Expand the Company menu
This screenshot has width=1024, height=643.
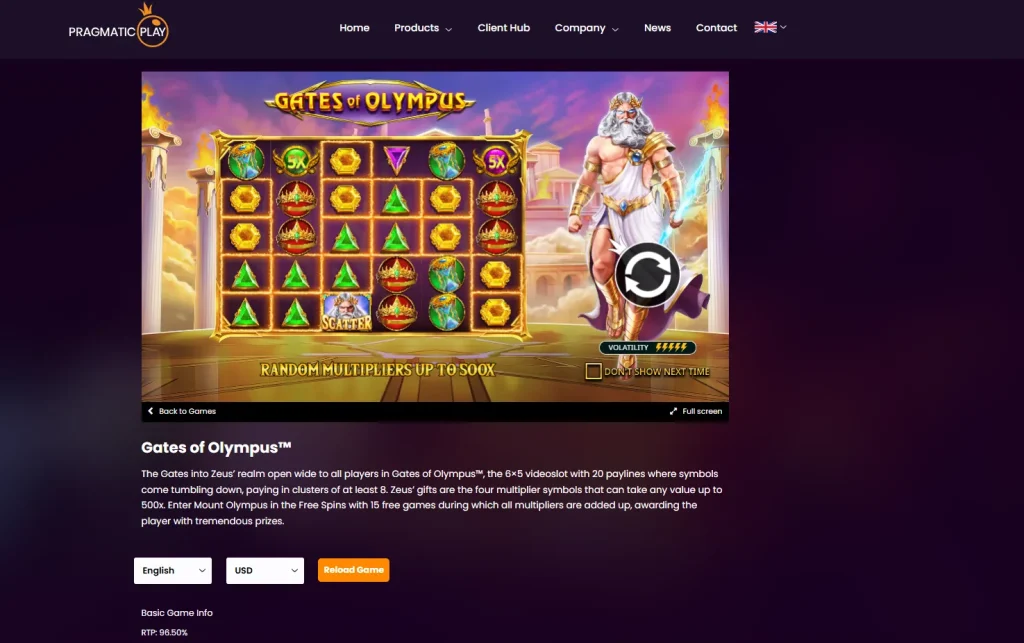click(586, 28)
